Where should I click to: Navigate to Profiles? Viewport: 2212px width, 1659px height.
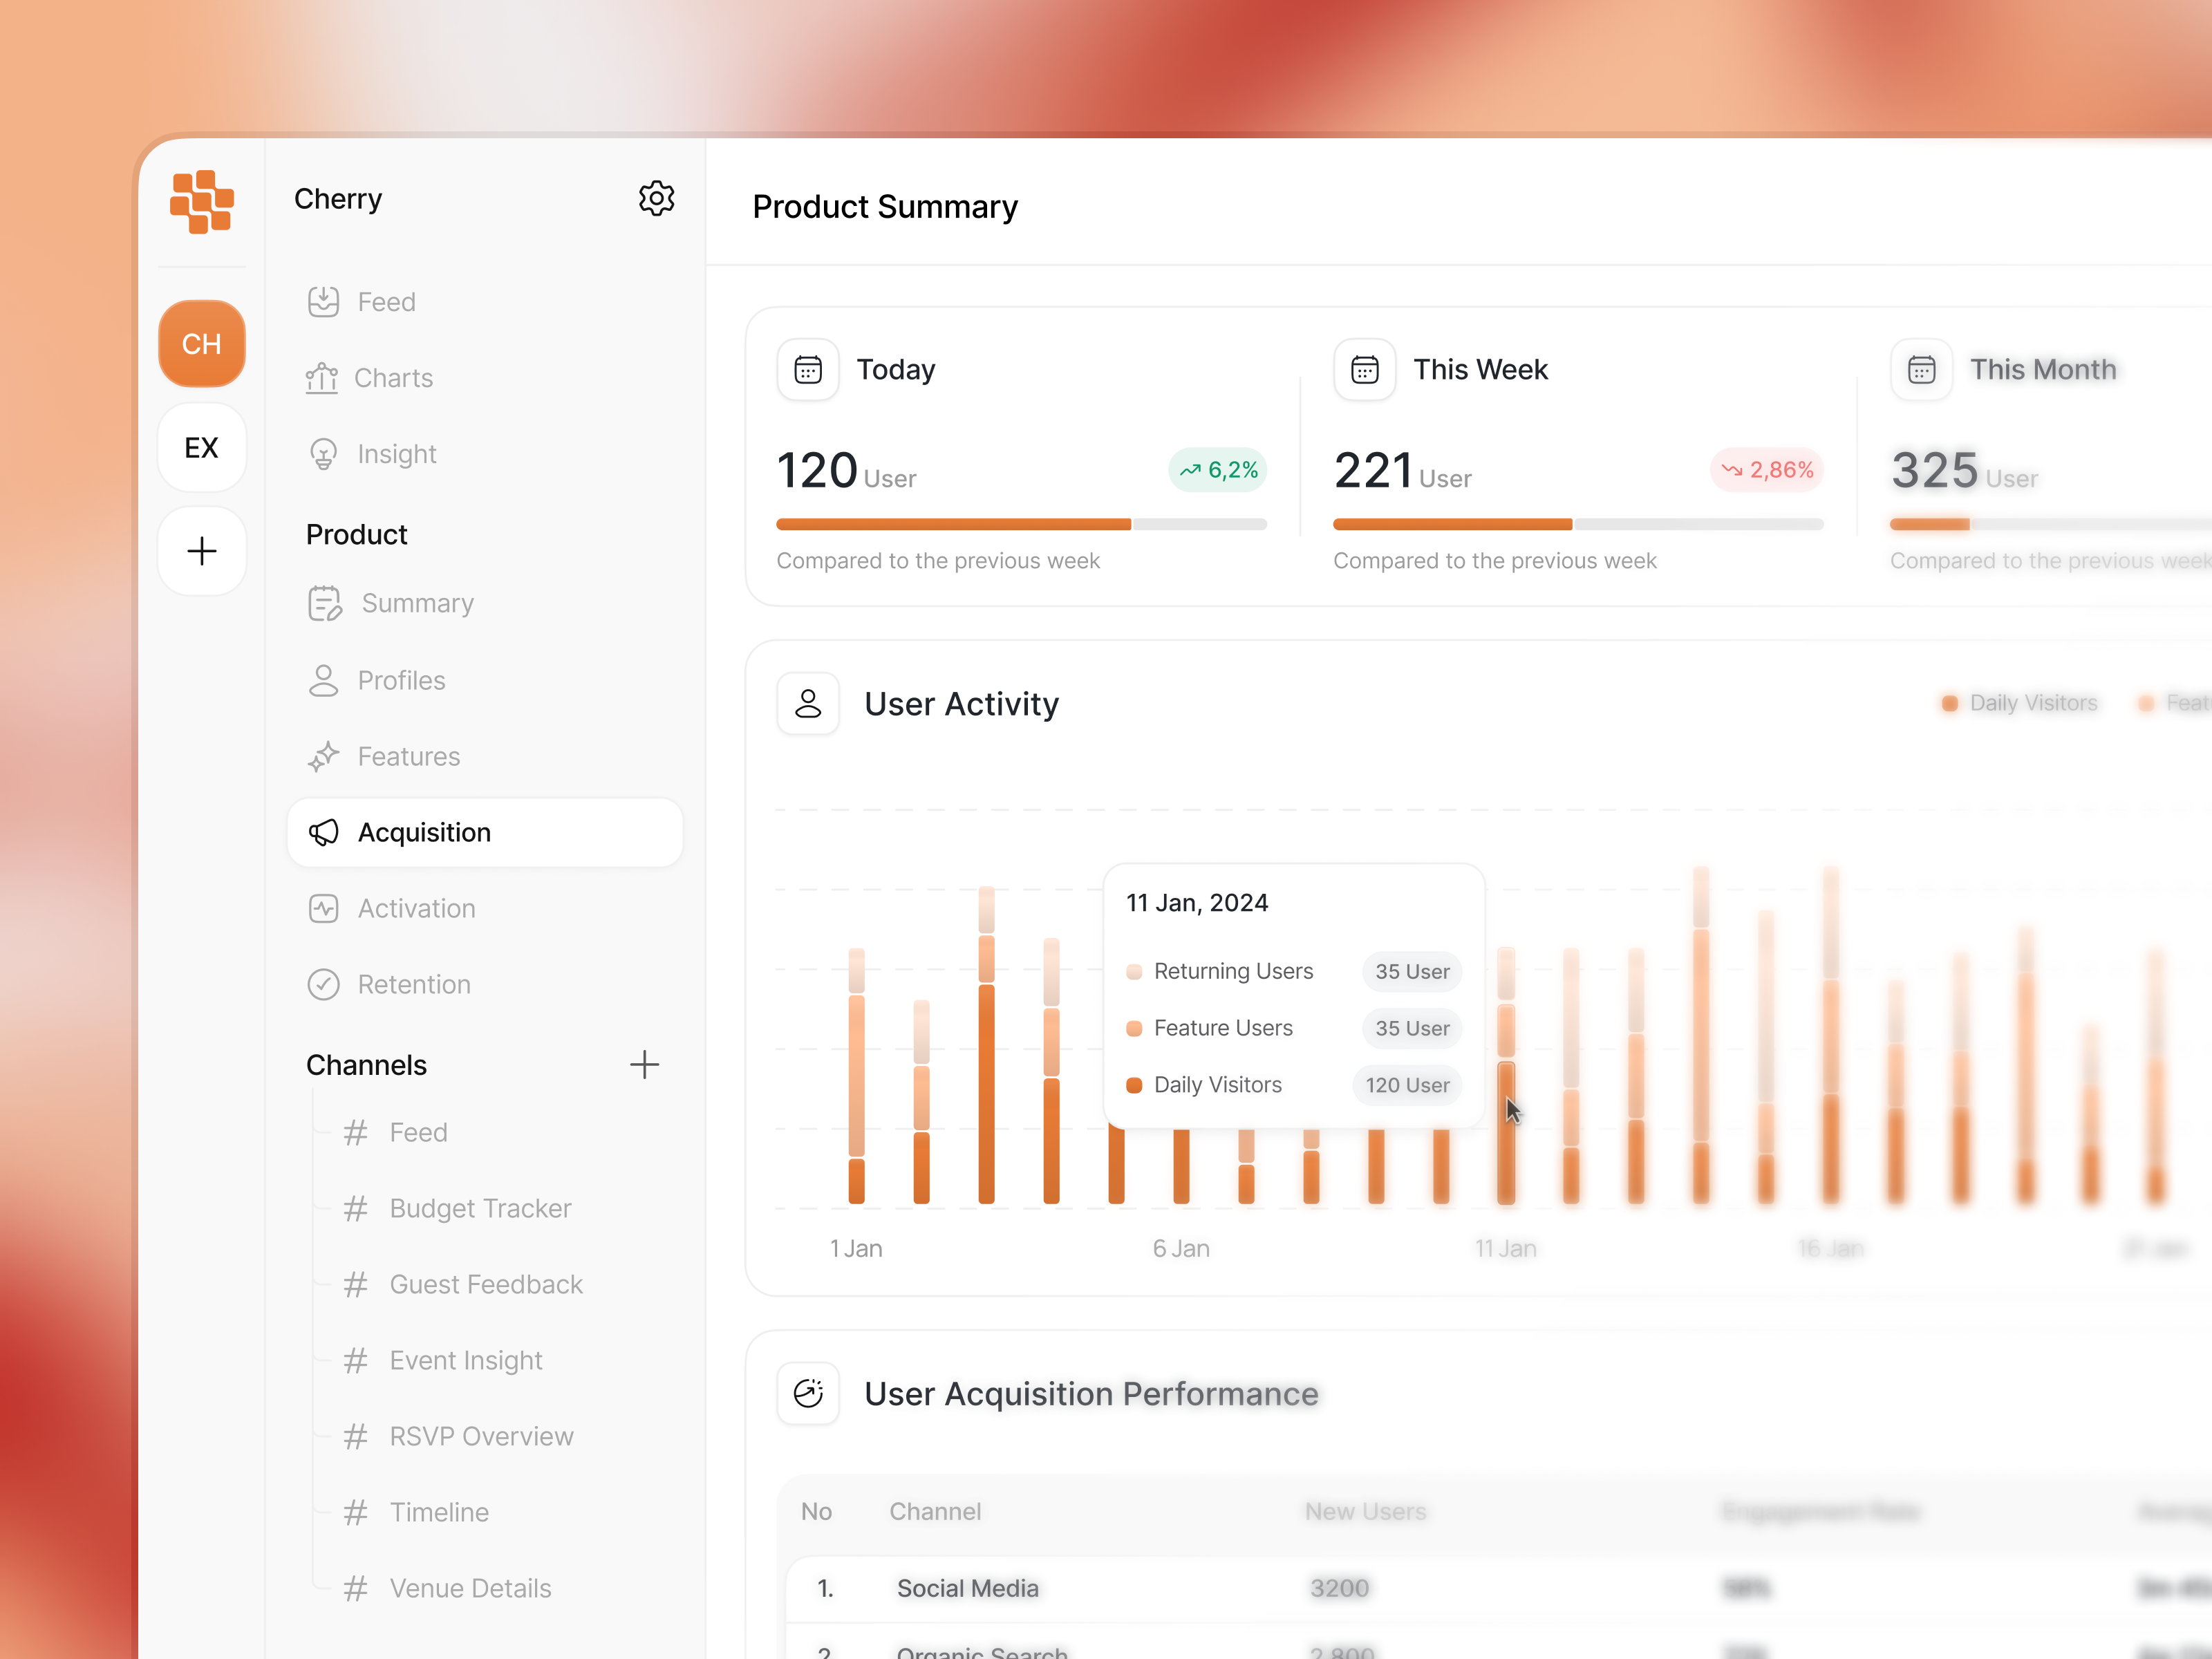(401, 680)
